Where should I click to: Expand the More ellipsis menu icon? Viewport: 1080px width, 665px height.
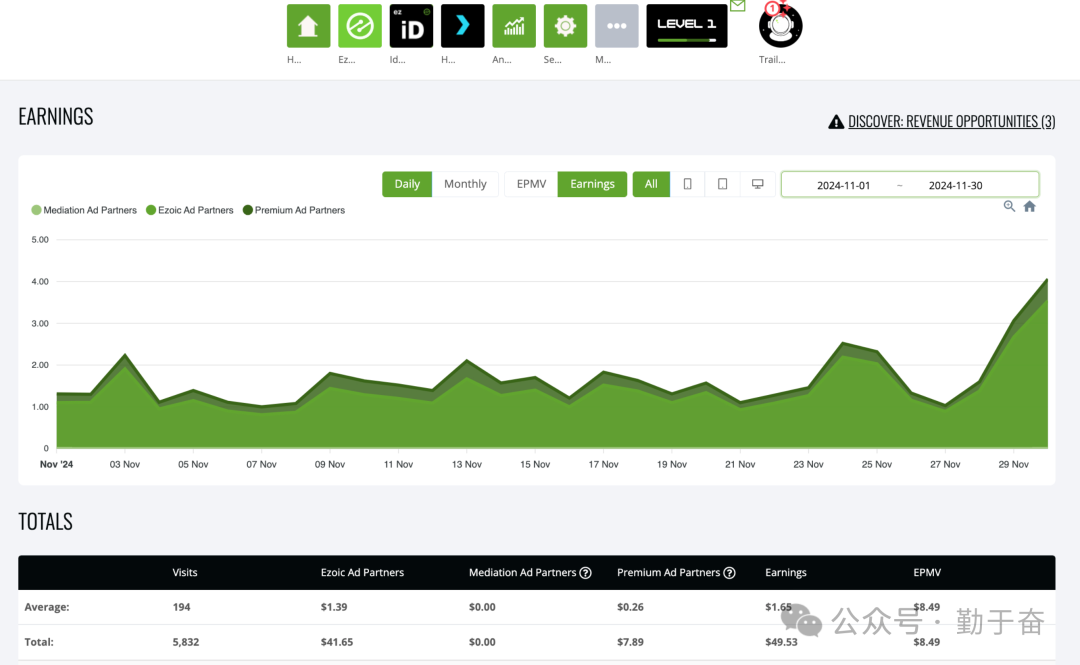(616, 26)
